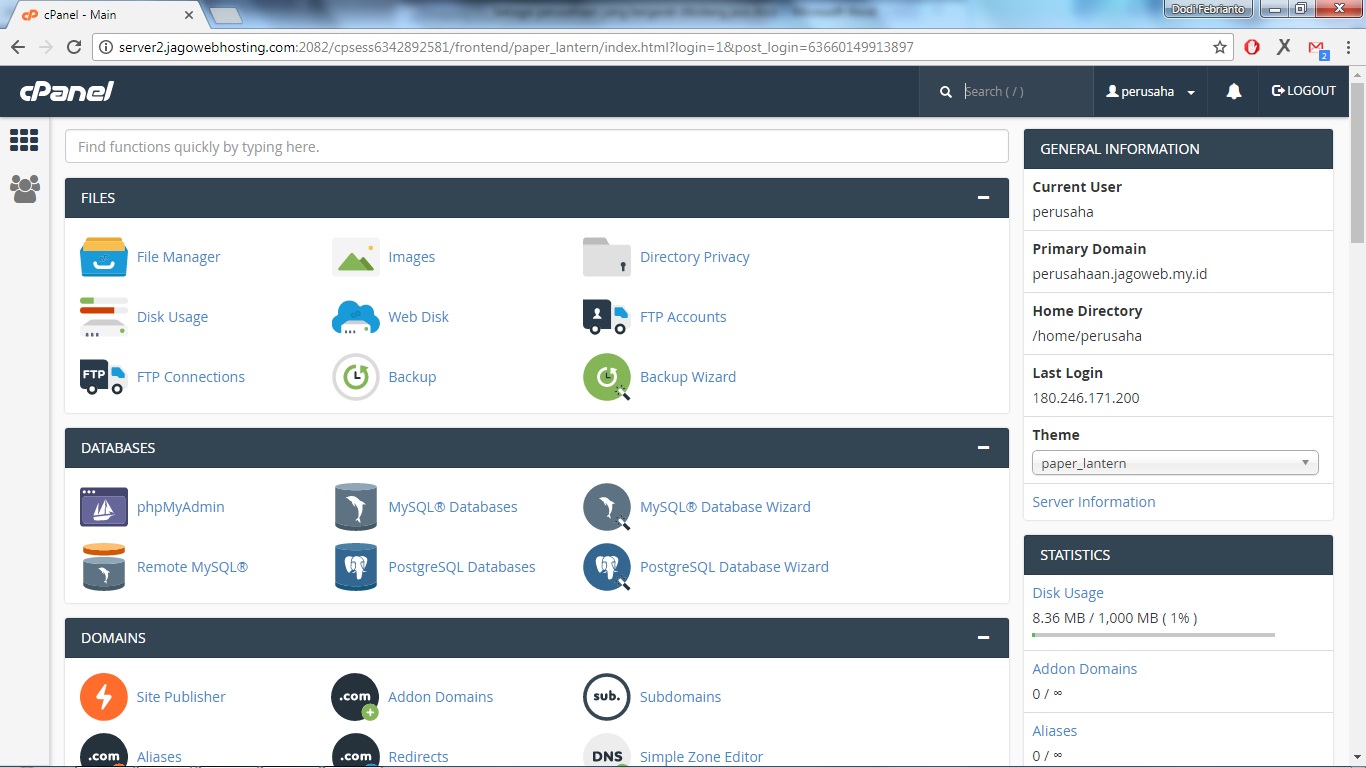Open the FTP Accounts link text
The height and width of the screenshot is (768, 1366).
(x=683, y=317)
